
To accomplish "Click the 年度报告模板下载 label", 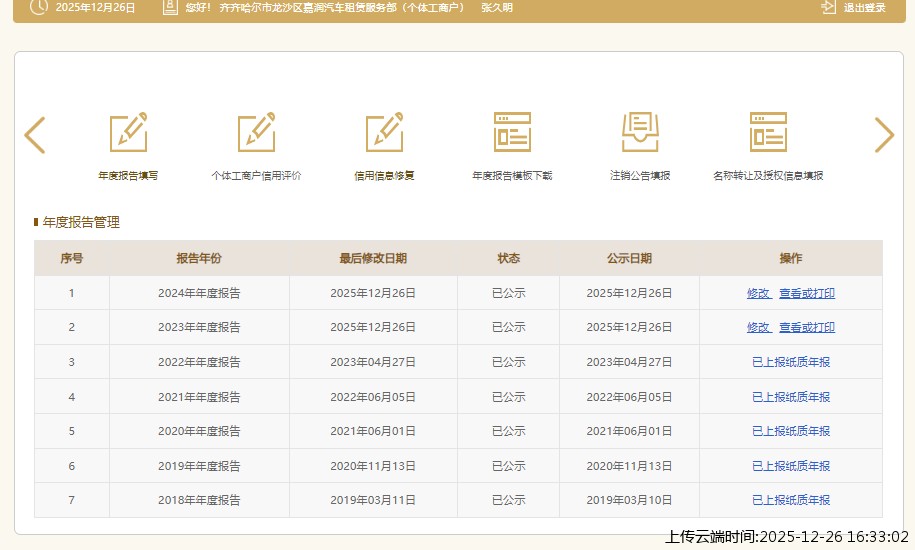I will 512,176.
